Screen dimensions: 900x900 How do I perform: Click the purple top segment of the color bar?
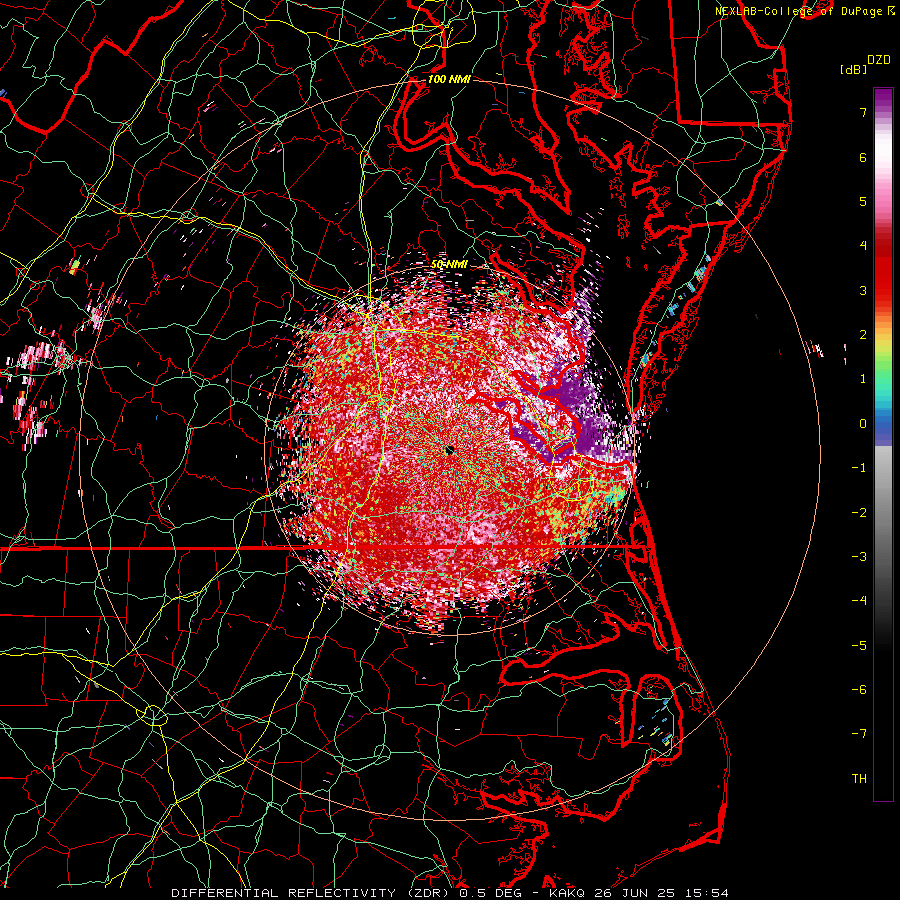coord(883,98)
